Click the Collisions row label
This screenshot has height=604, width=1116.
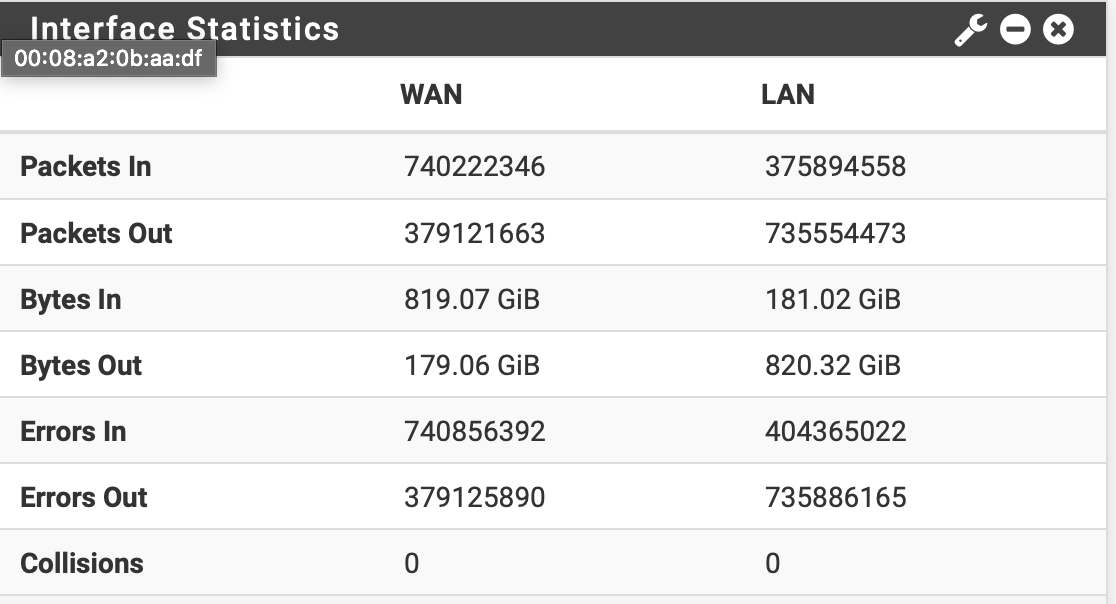(x=82, y=563)
